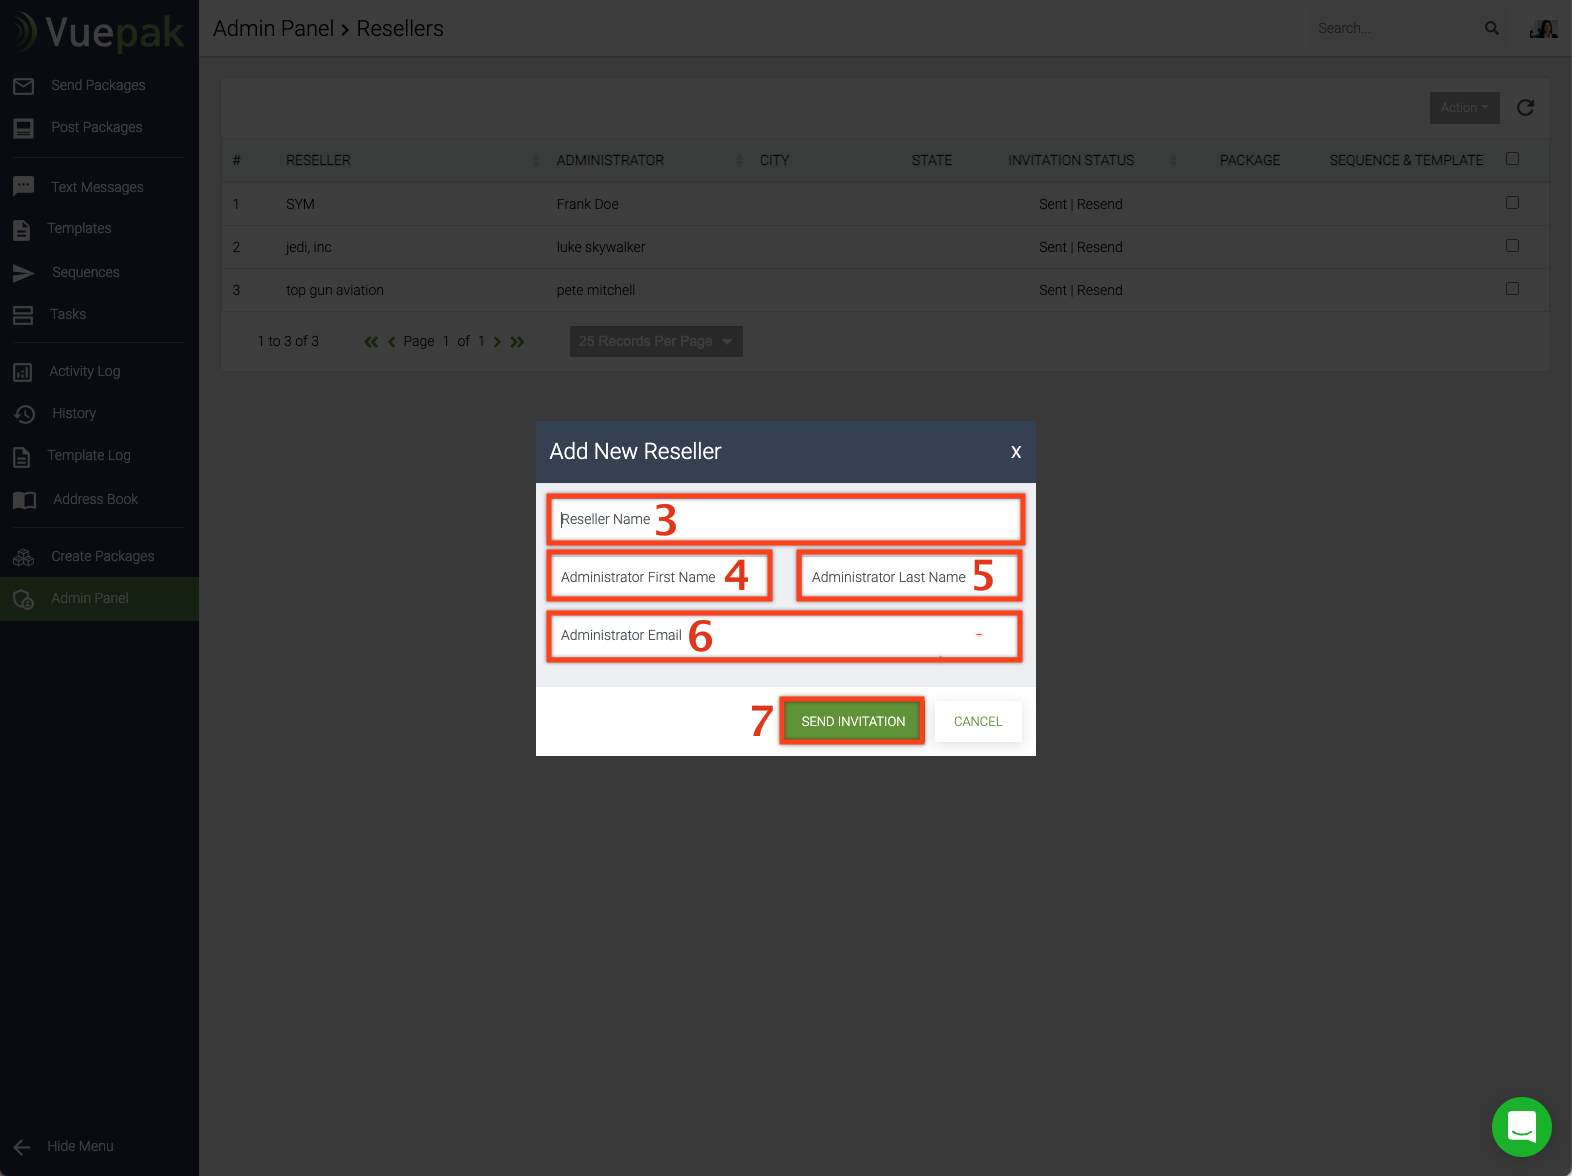Open Tasks menu item
Screen dimensions: 1572x1176
pos(68,315)
